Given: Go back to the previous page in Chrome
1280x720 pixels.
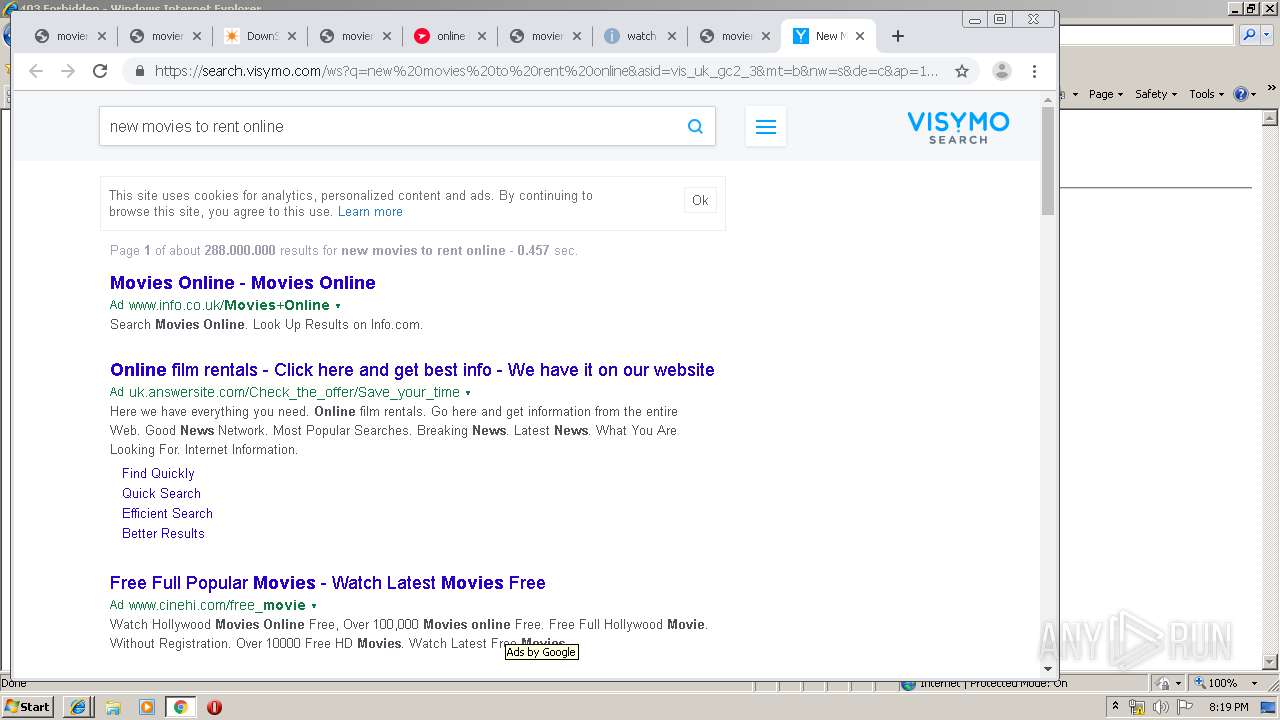Looking at the screenshot, I should click(36, 71).
